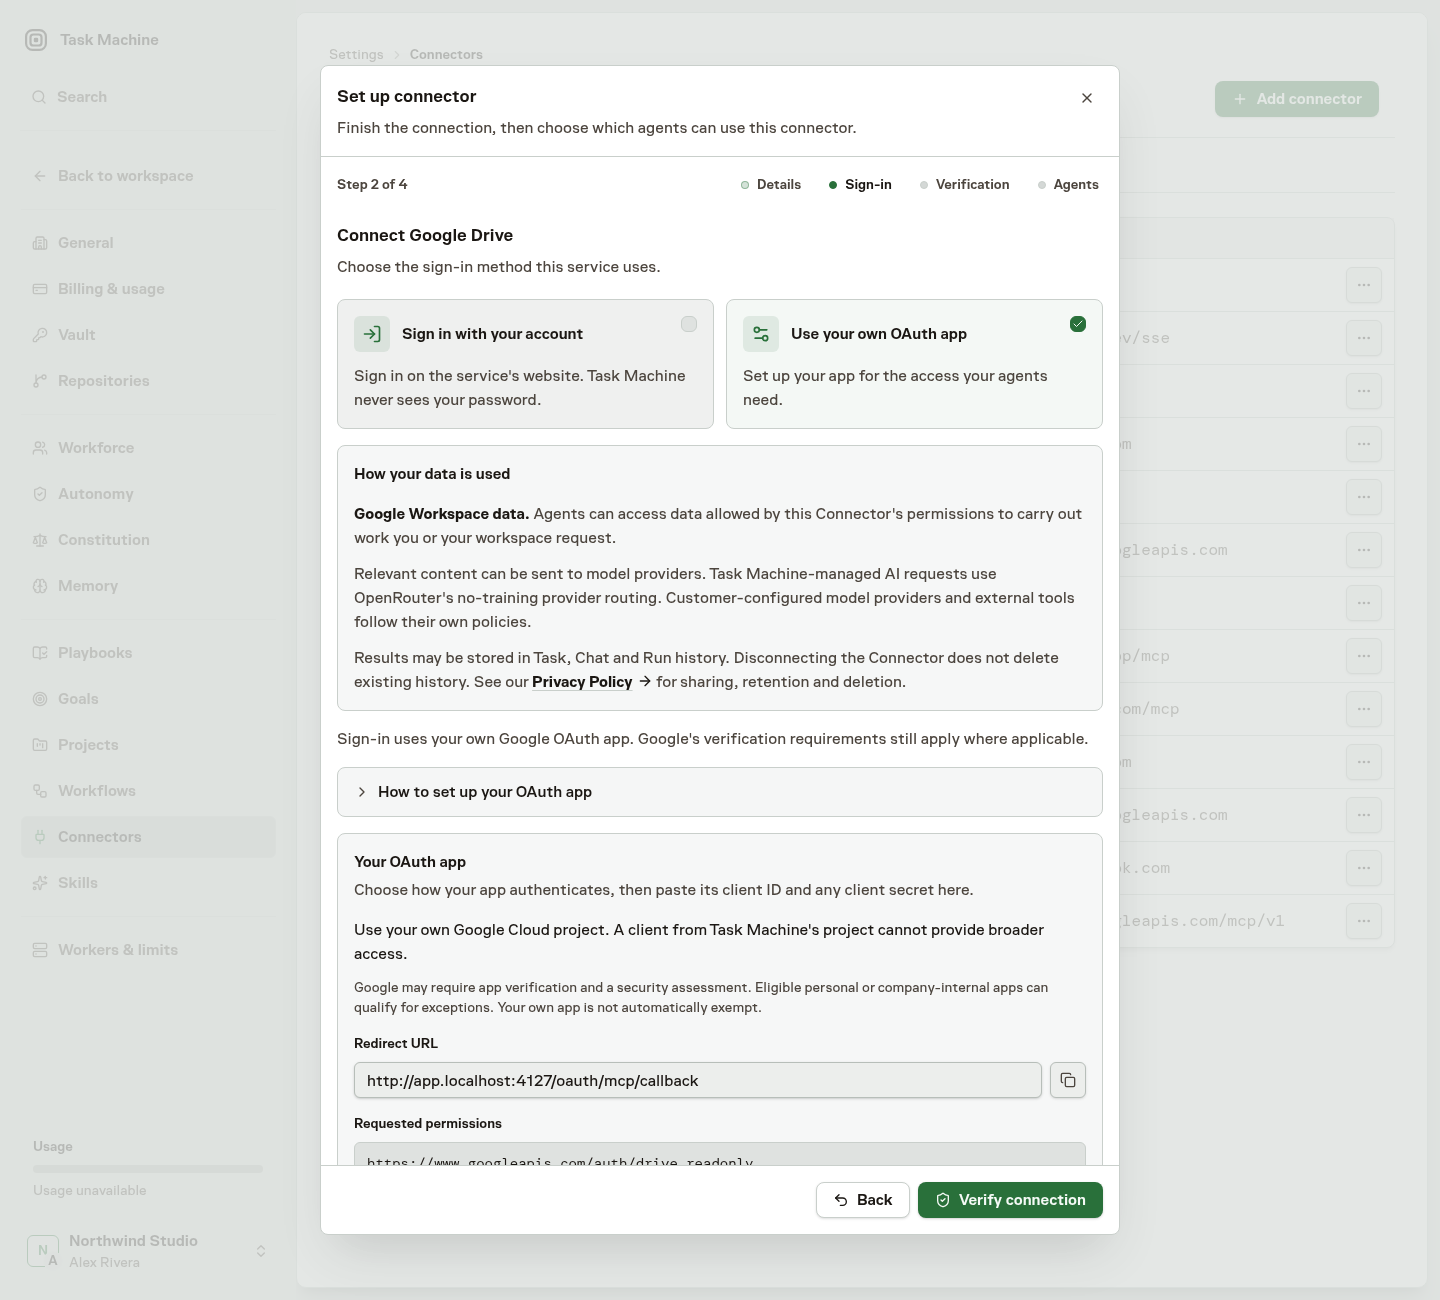Screen dimensions: 1440x1300
Task: Click the sliders icon on OAuth app card
Action: (761, 334)
